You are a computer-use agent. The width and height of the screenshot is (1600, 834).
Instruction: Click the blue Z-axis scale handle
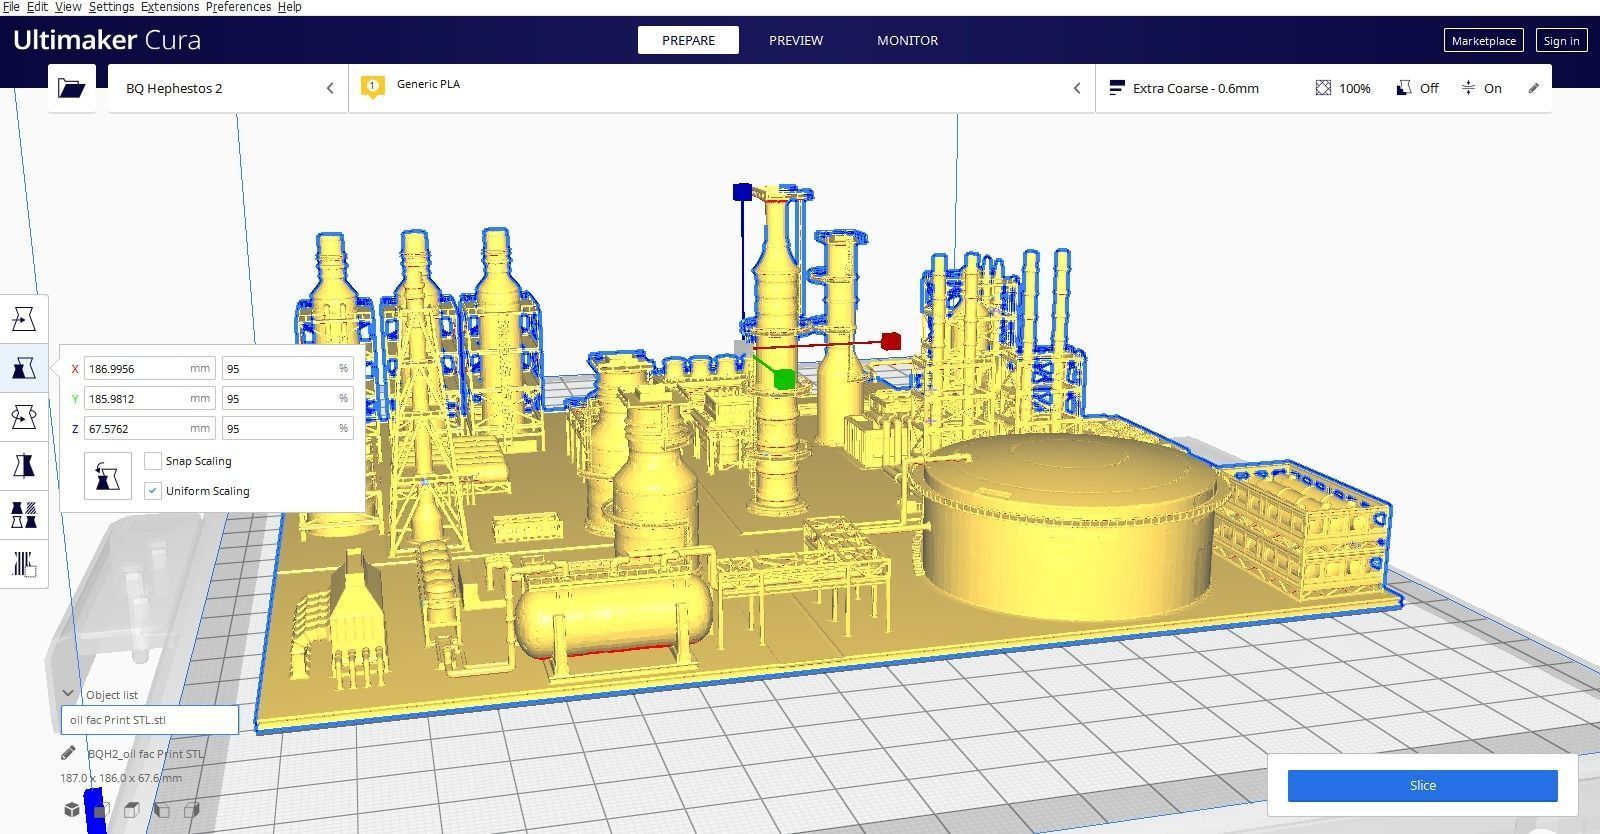point(742,191)
